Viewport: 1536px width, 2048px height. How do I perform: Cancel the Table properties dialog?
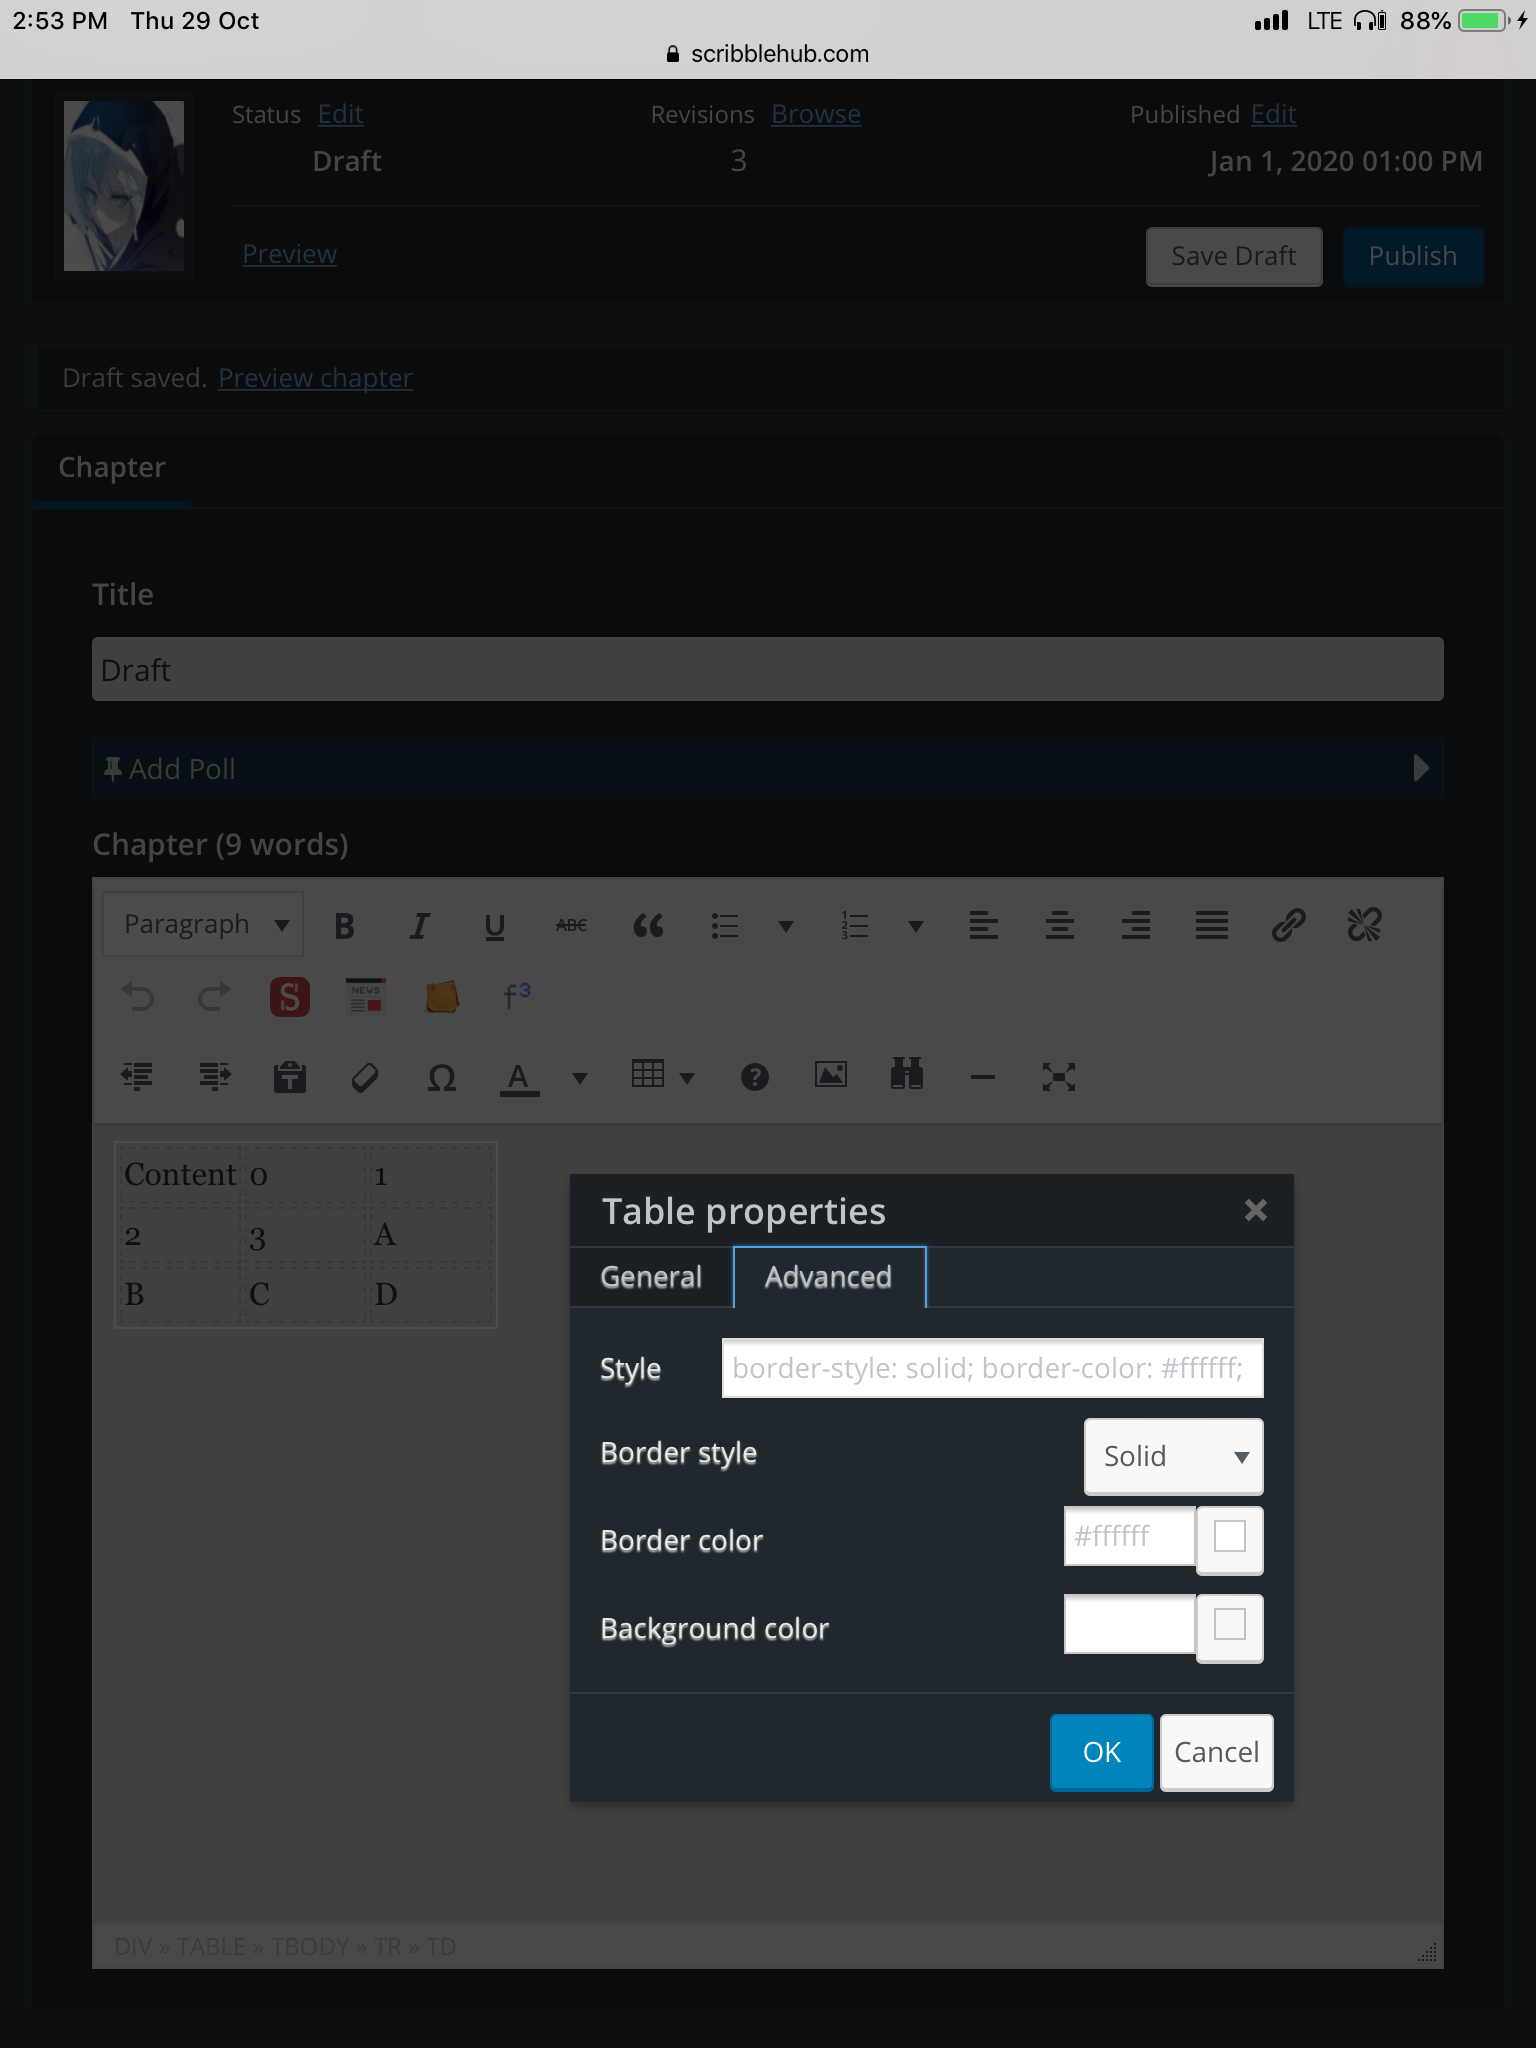1216,1752
